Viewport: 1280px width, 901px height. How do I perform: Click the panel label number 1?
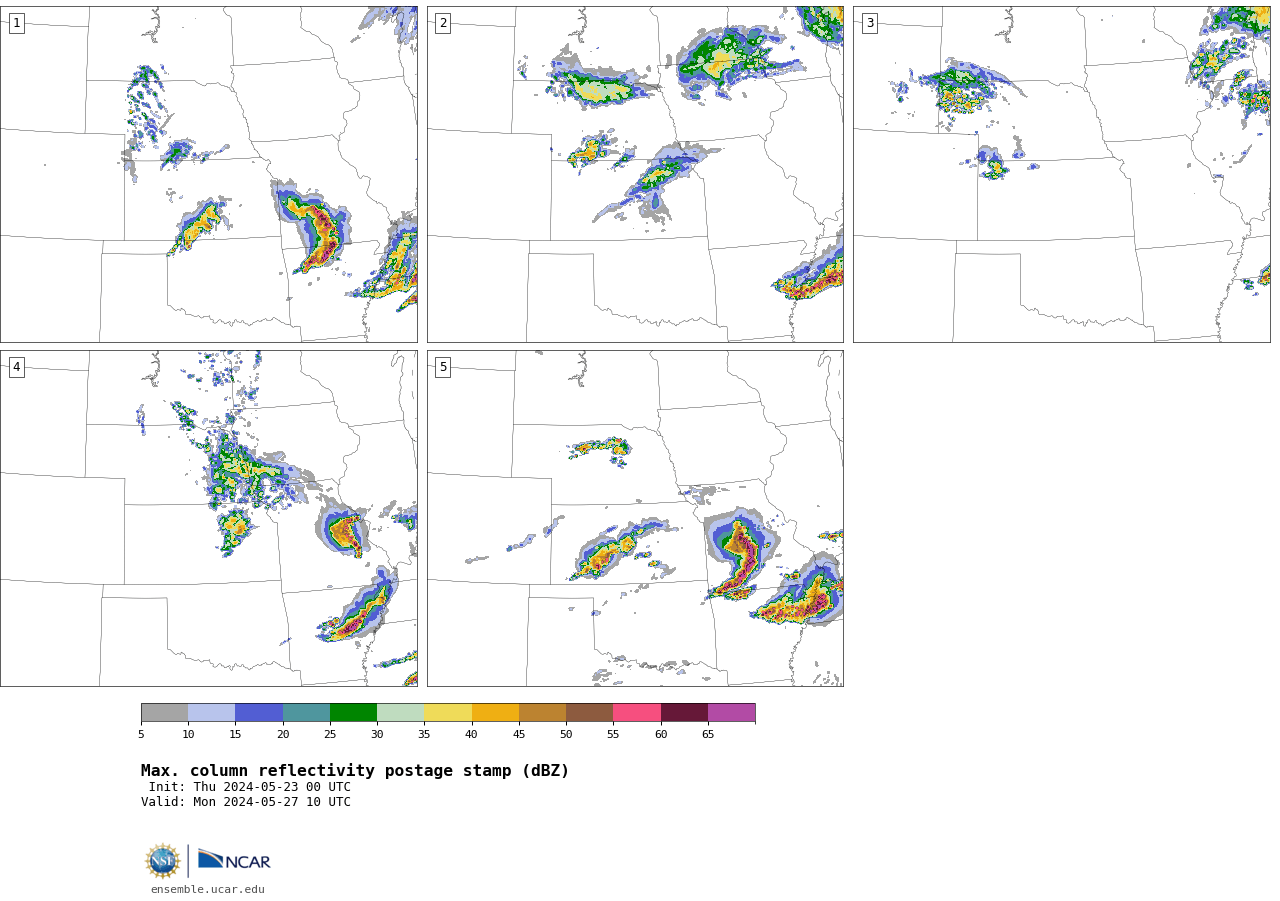[x=16, y=23]
